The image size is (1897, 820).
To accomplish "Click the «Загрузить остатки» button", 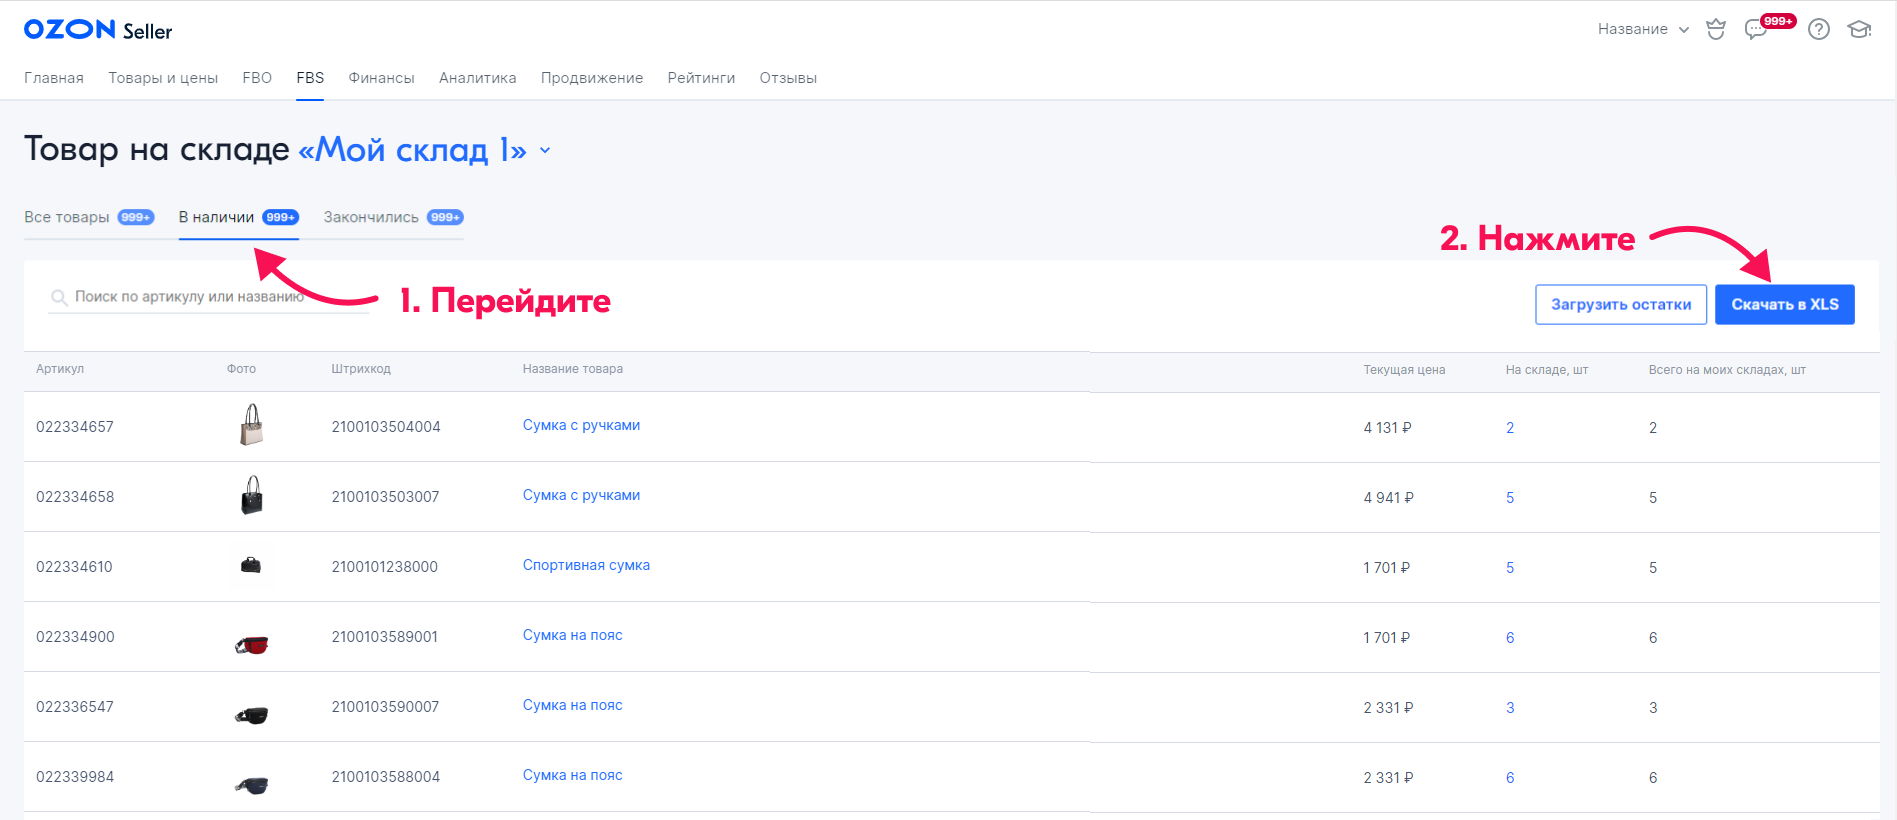I will 1620,305.
